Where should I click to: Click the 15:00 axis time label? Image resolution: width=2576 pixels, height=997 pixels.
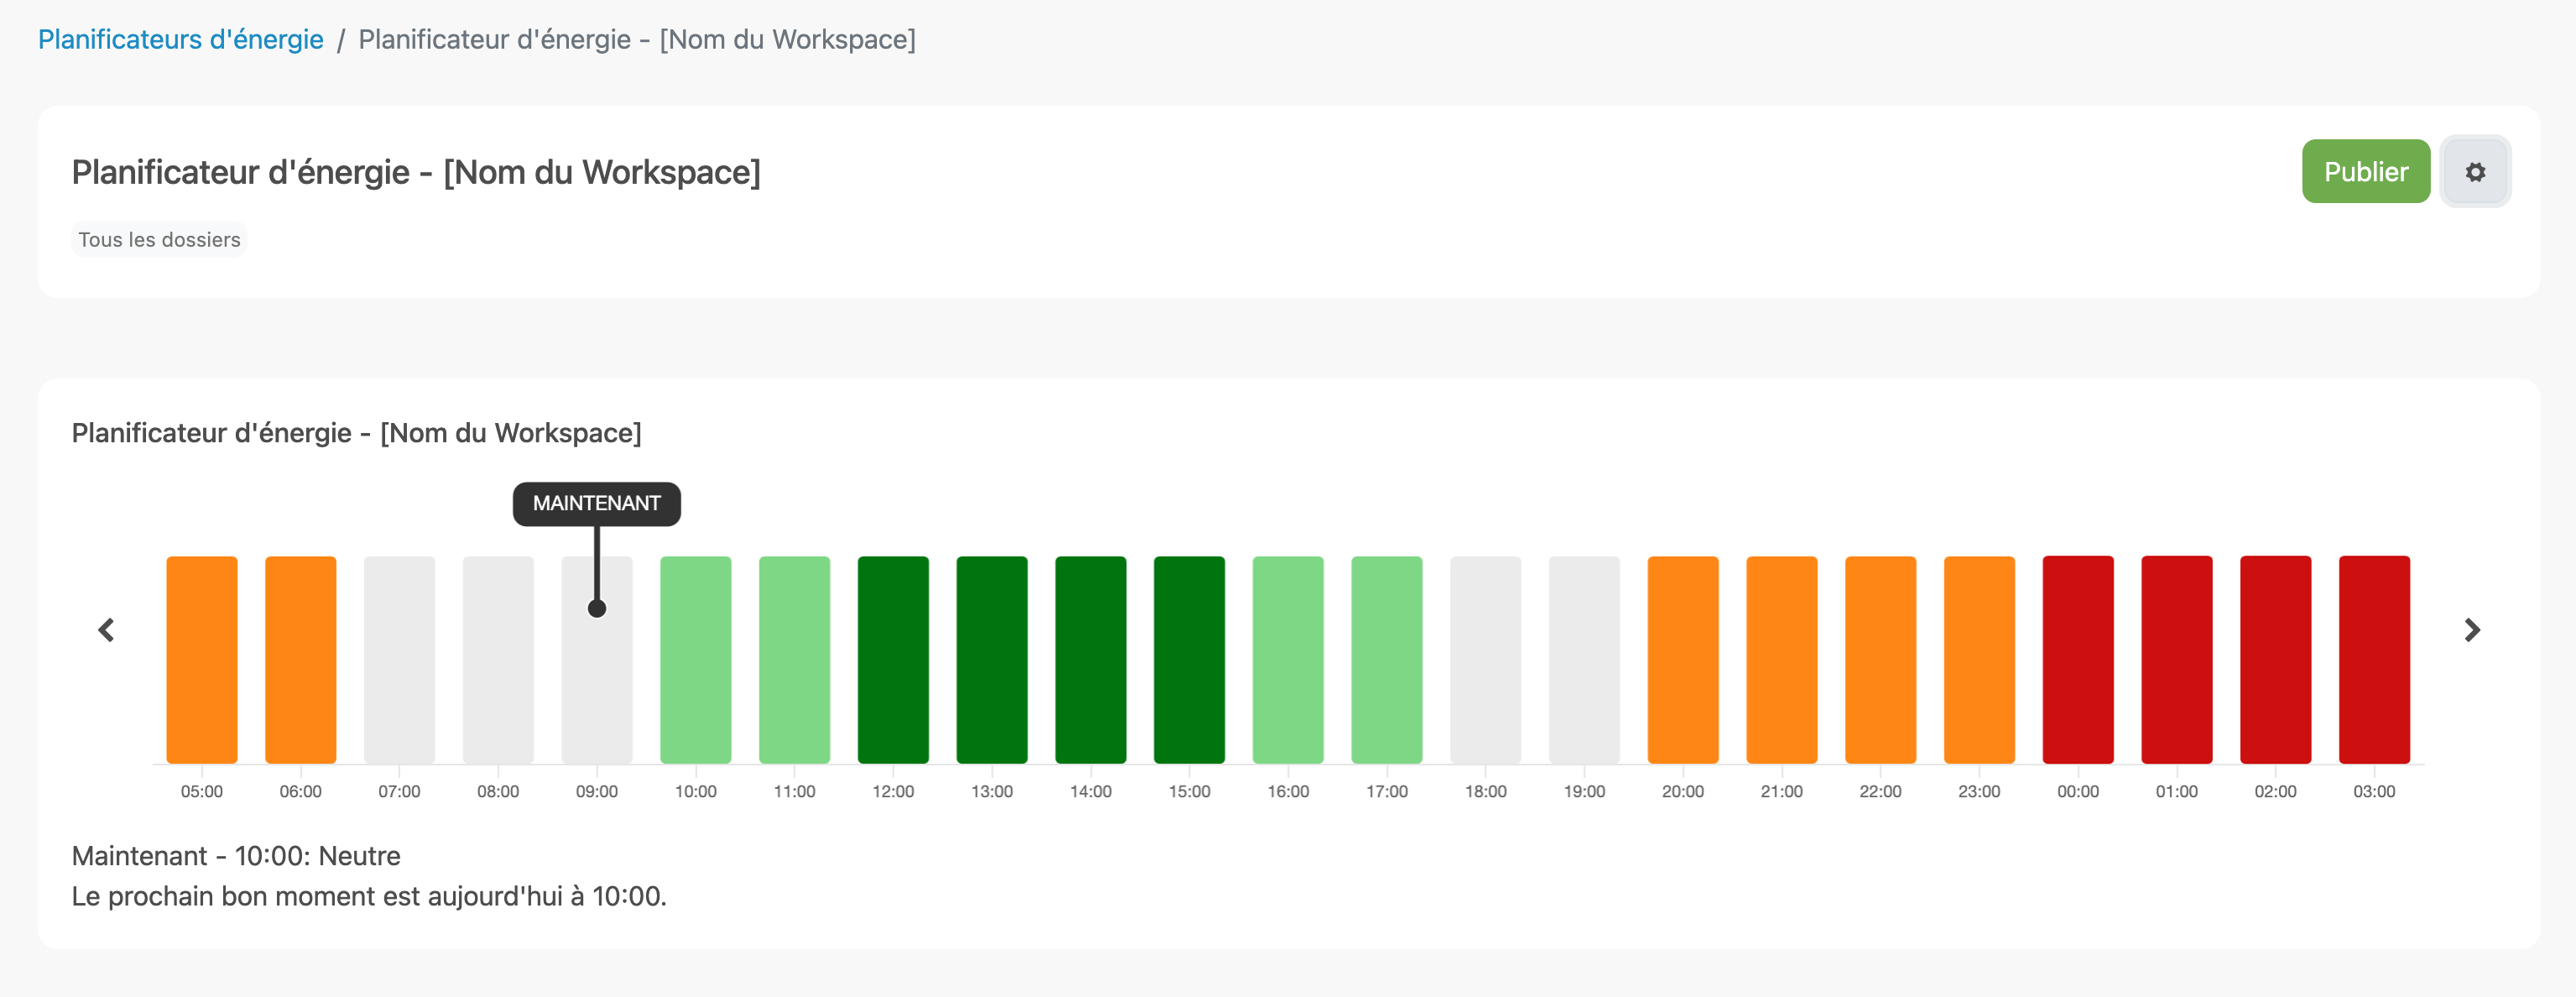pyautogui.click(x=1189, y=791)
